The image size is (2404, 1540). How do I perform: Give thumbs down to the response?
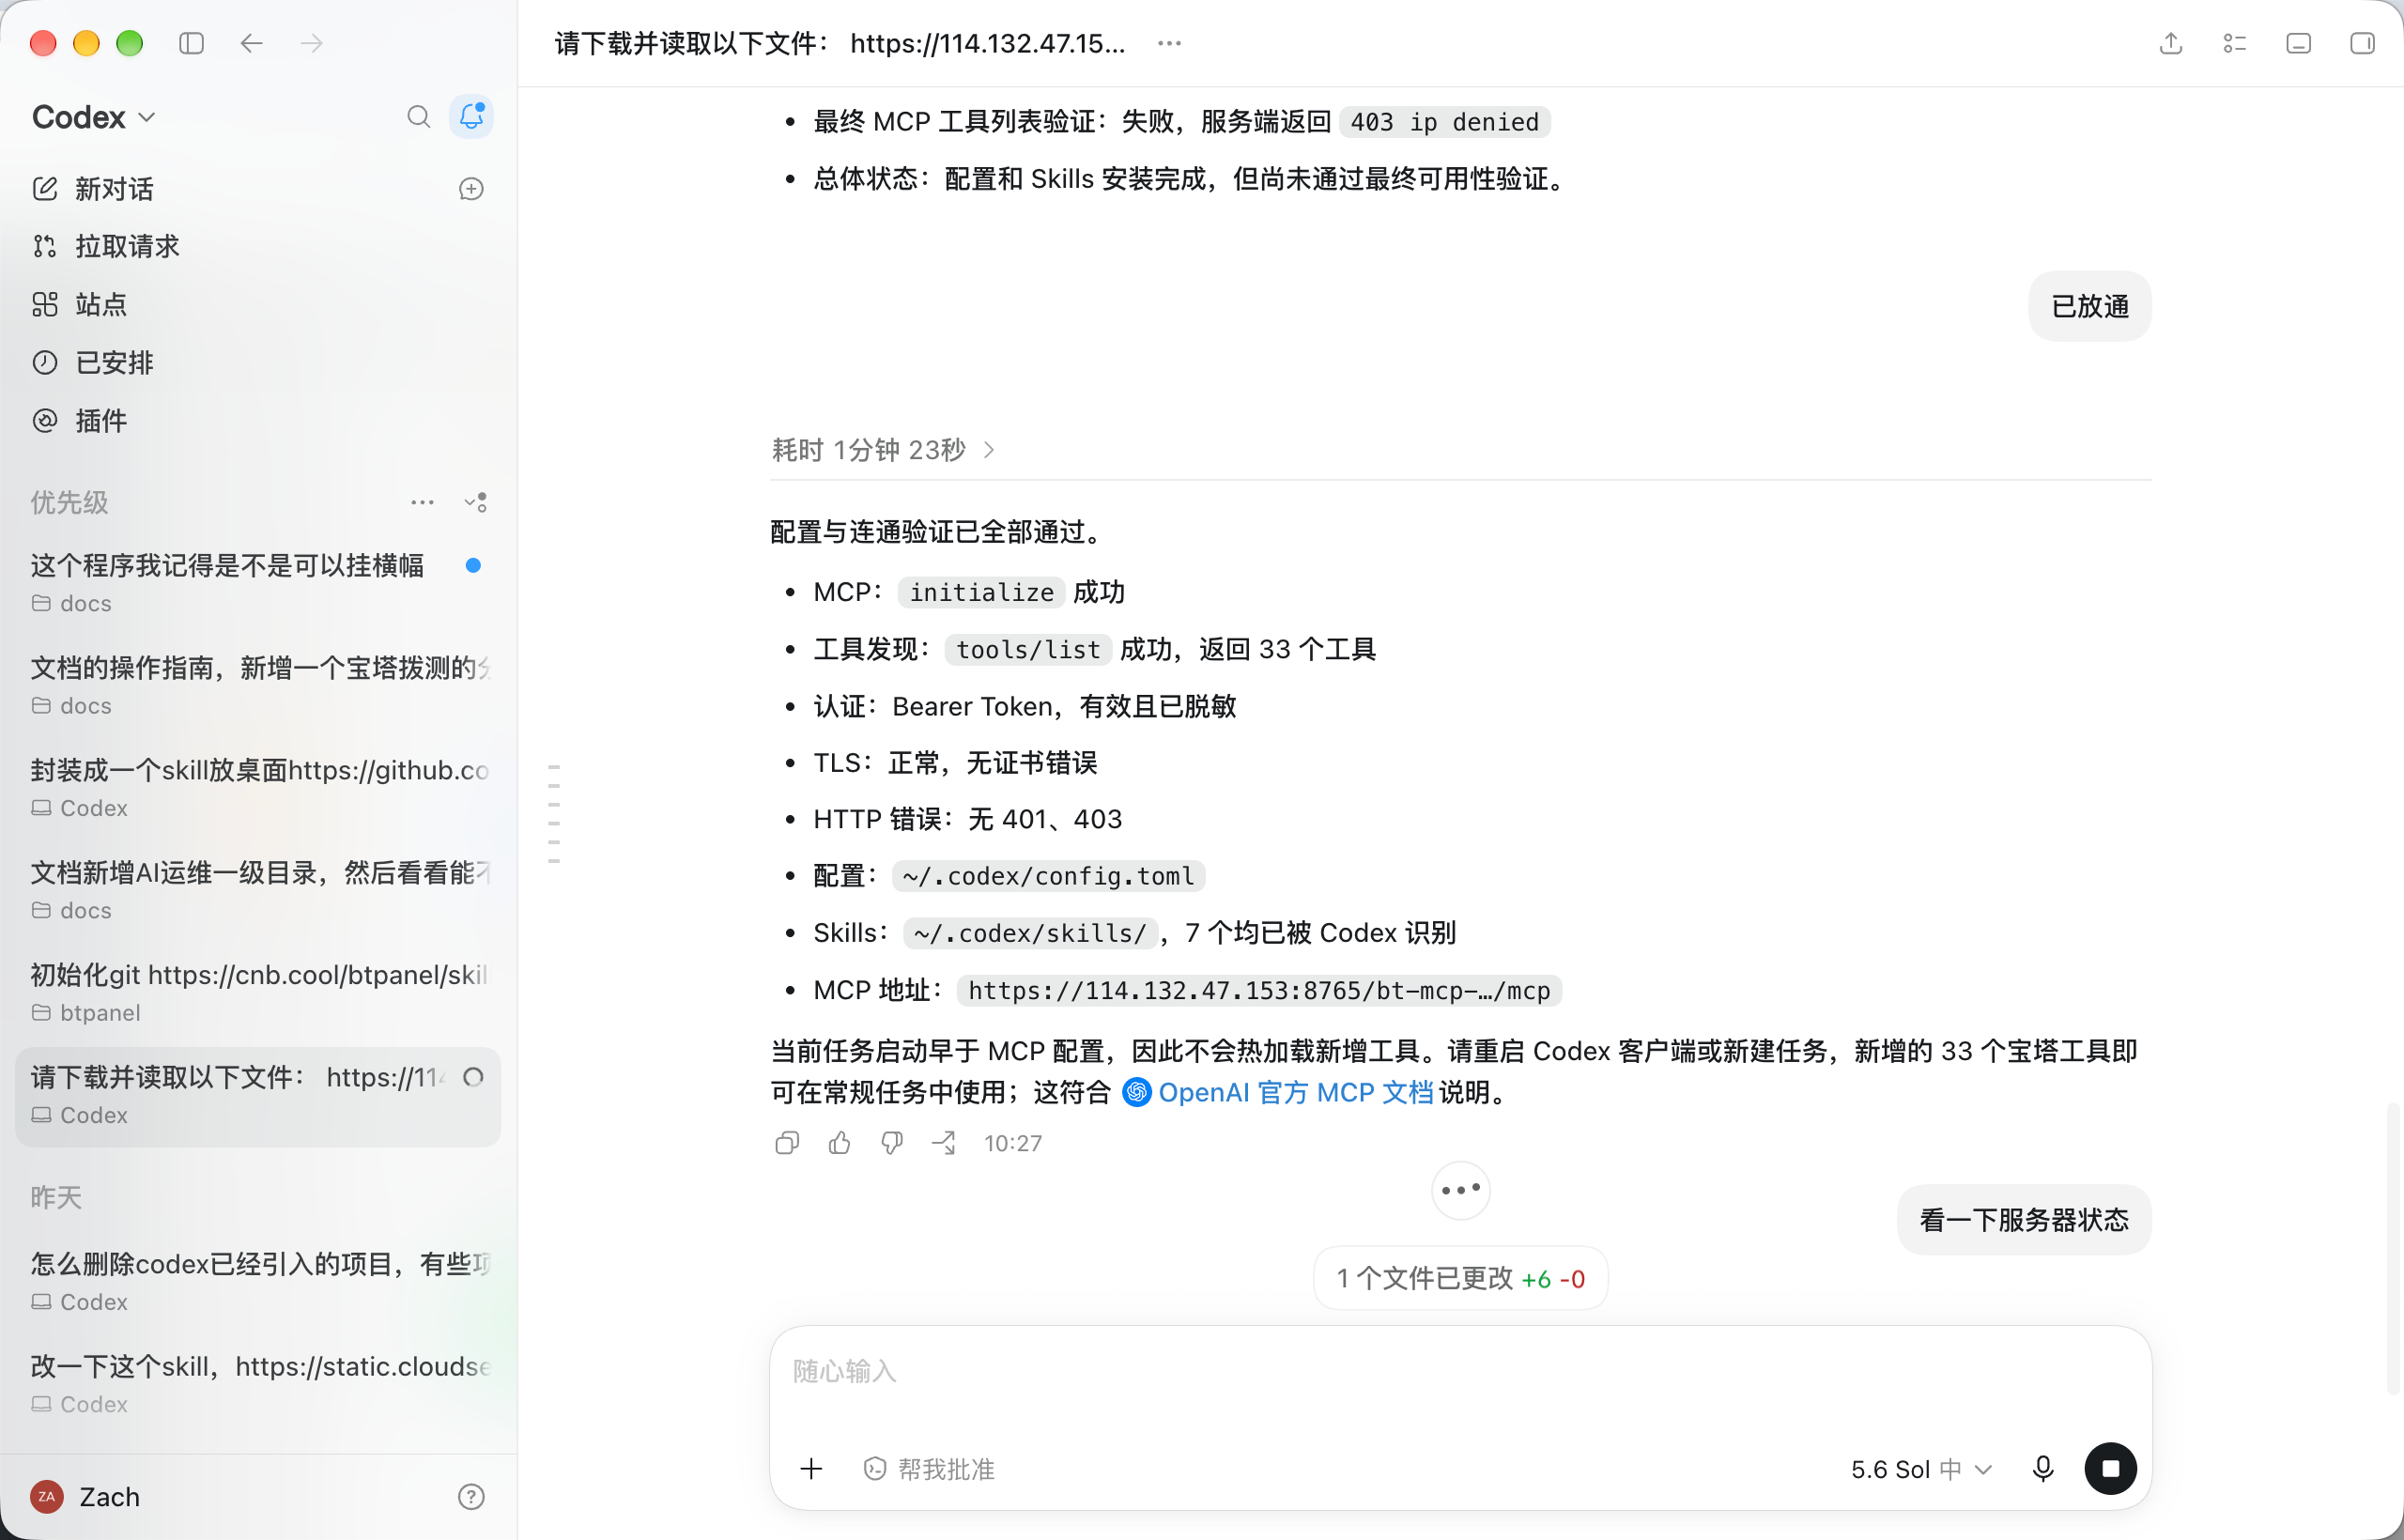tap(892, 1143)
